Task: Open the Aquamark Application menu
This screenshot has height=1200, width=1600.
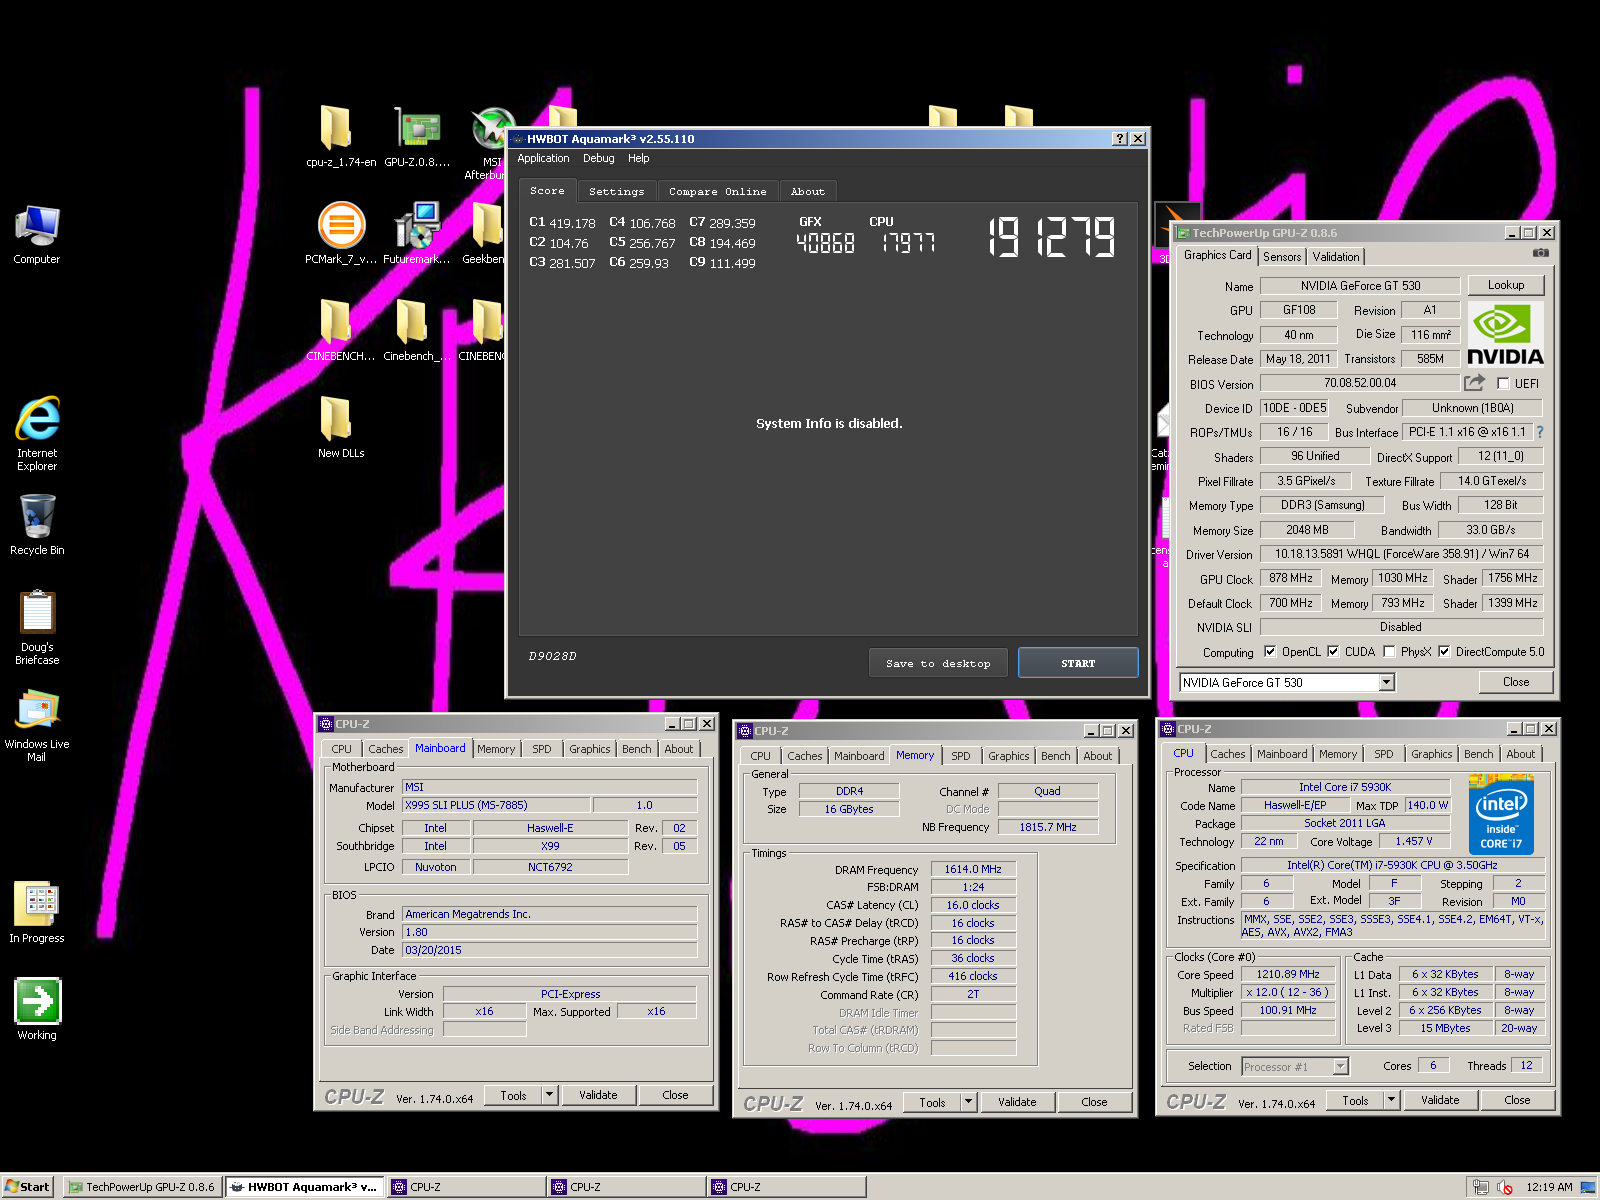Action: point(543,158)
